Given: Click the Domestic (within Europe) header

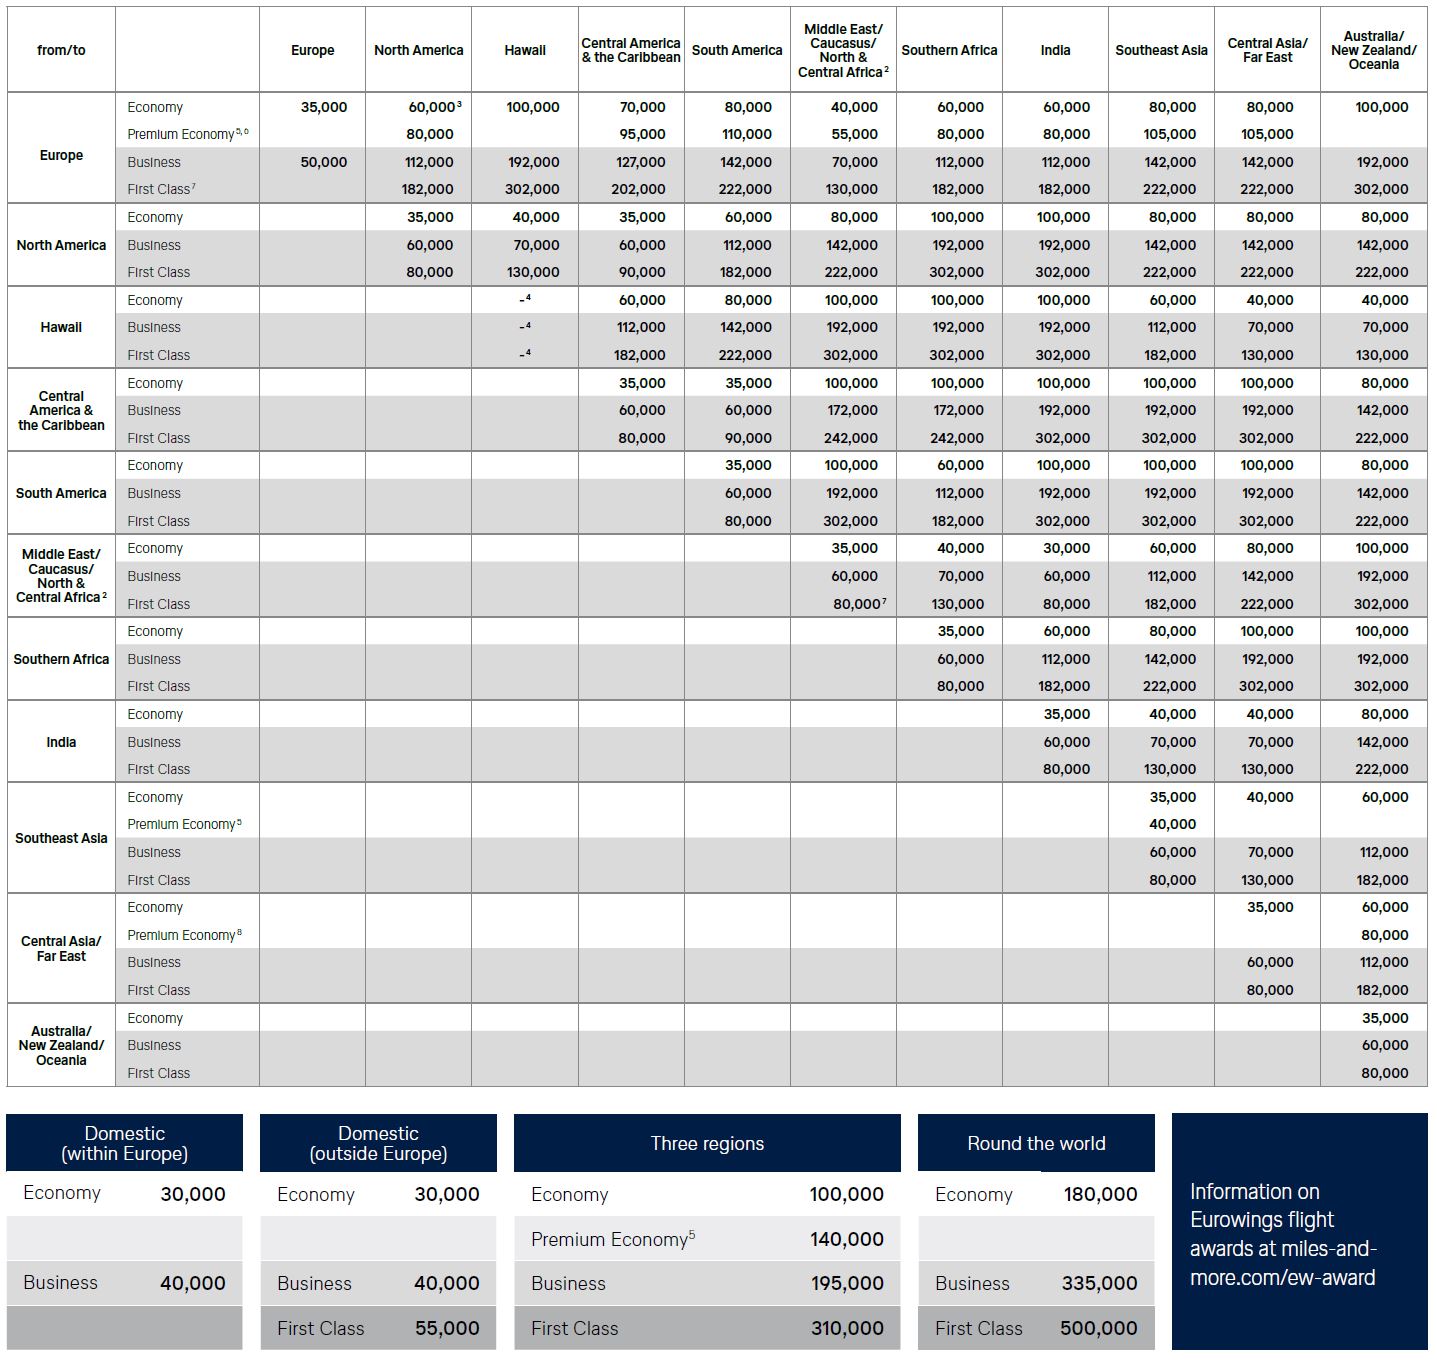Looking at the screenshot, I should coord(124,1143).
